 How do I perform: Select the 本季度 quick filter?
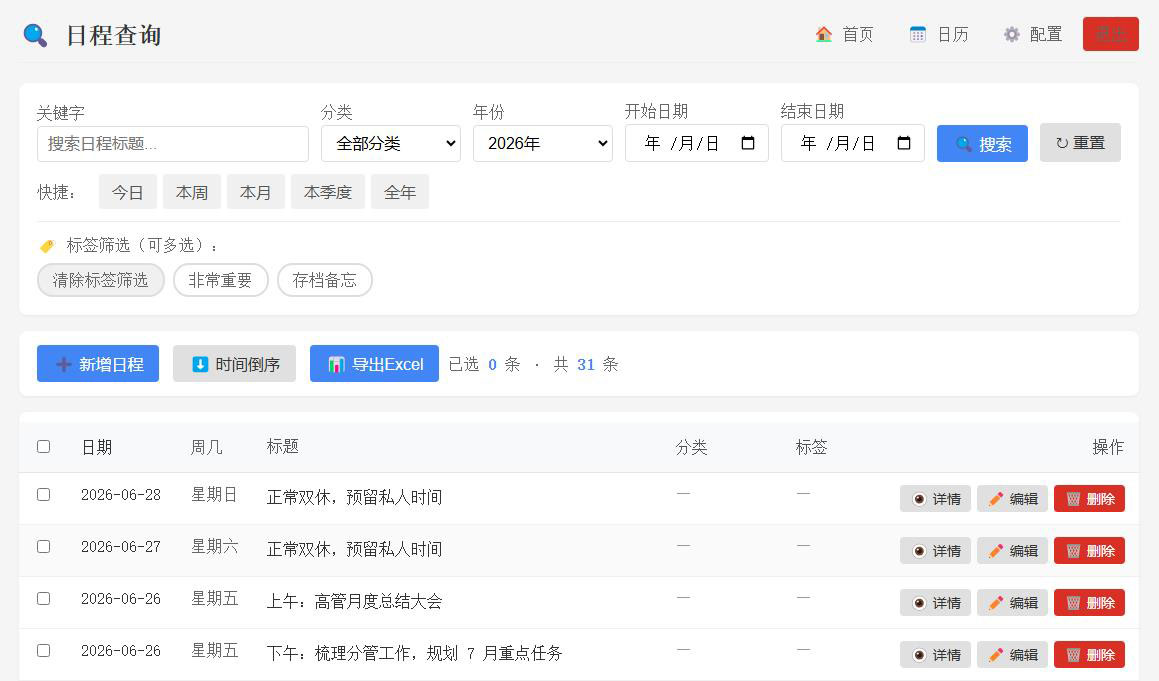click(x=327, y=192)
